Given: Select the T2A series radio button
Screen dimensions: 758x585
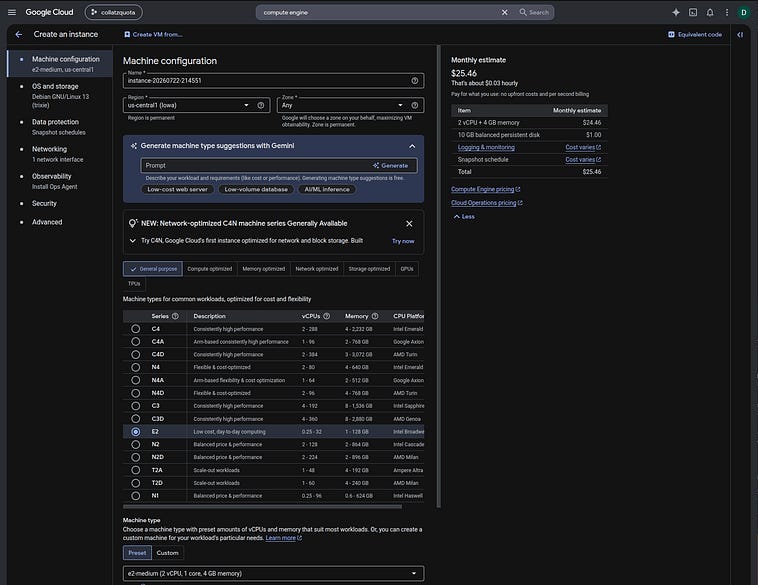Looking at the screenshot, I should (135, 470).
